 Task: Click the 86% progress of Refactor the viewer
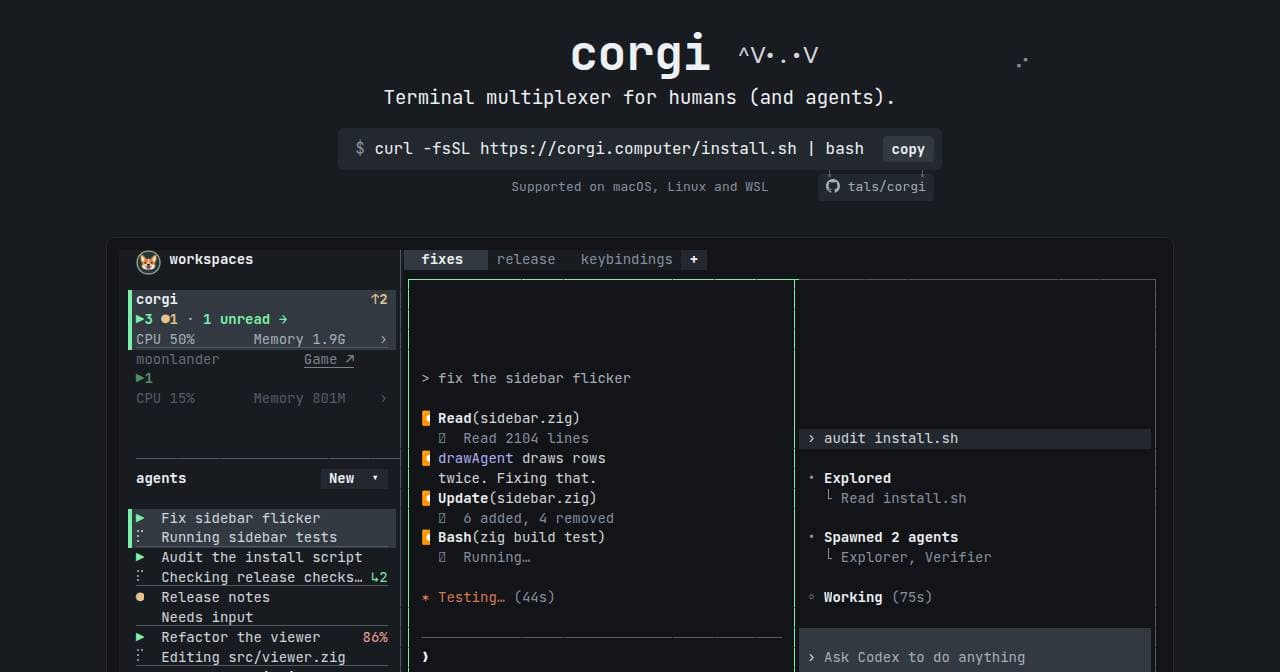pyautogui.click(x=375, y=637)
